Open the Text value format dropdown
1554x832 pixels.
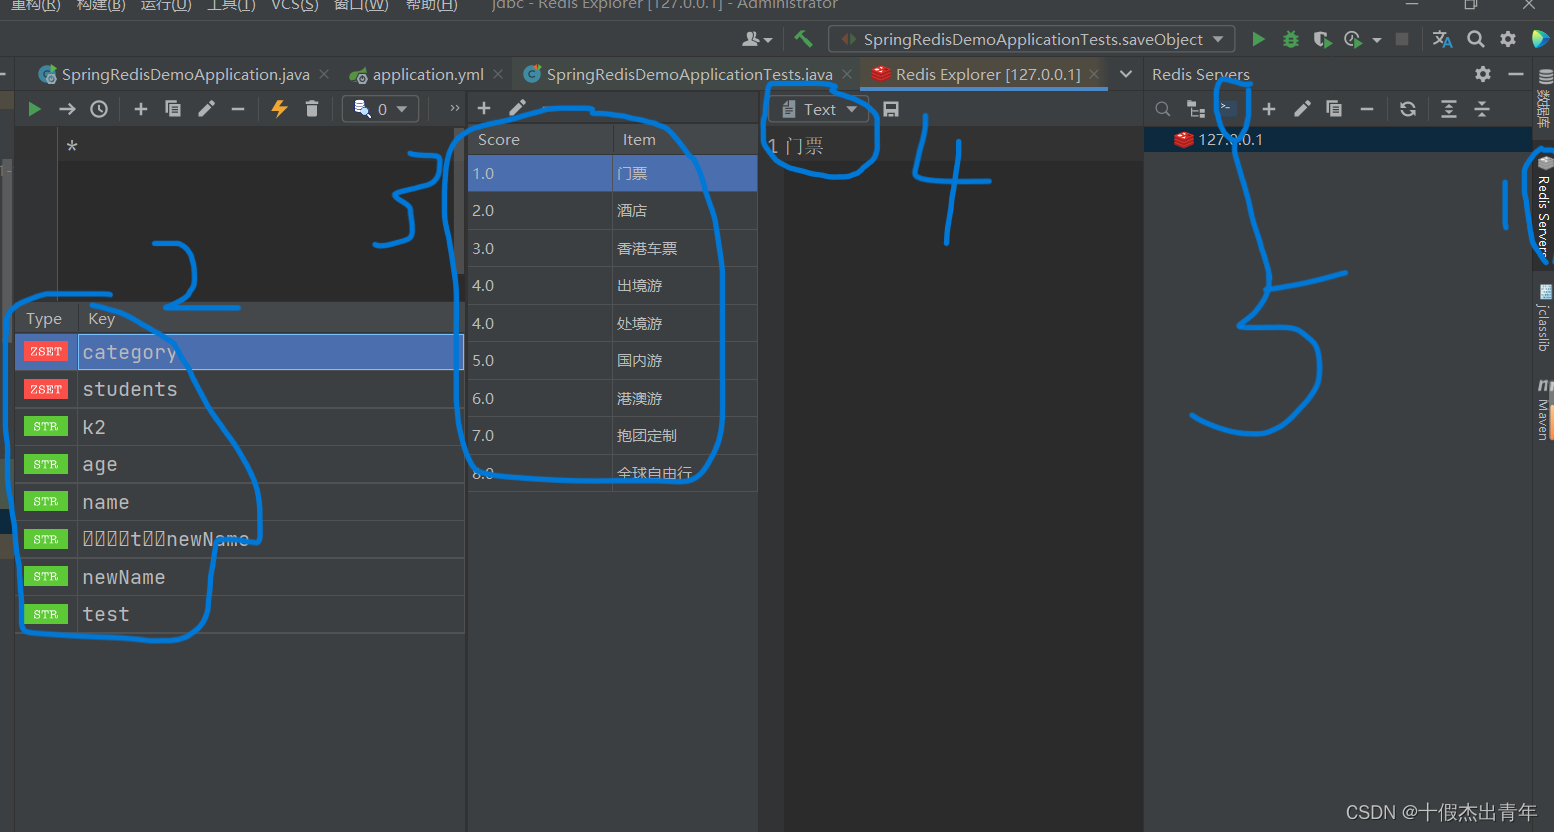pos(820,109)
